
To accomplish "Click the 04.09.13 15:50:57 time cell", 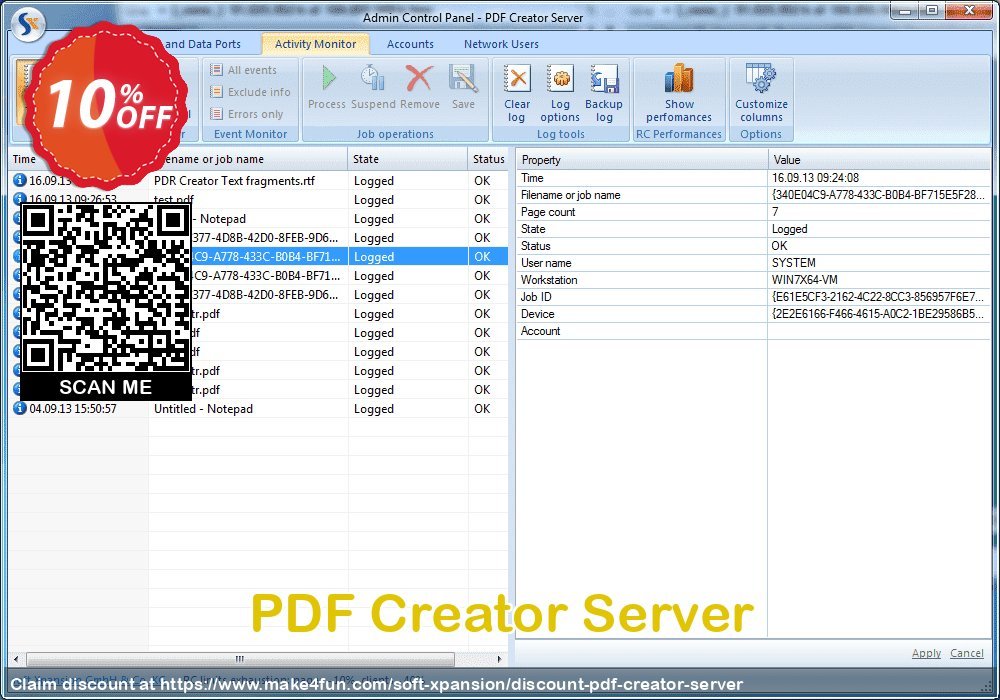I will click(x=73, y=409).
